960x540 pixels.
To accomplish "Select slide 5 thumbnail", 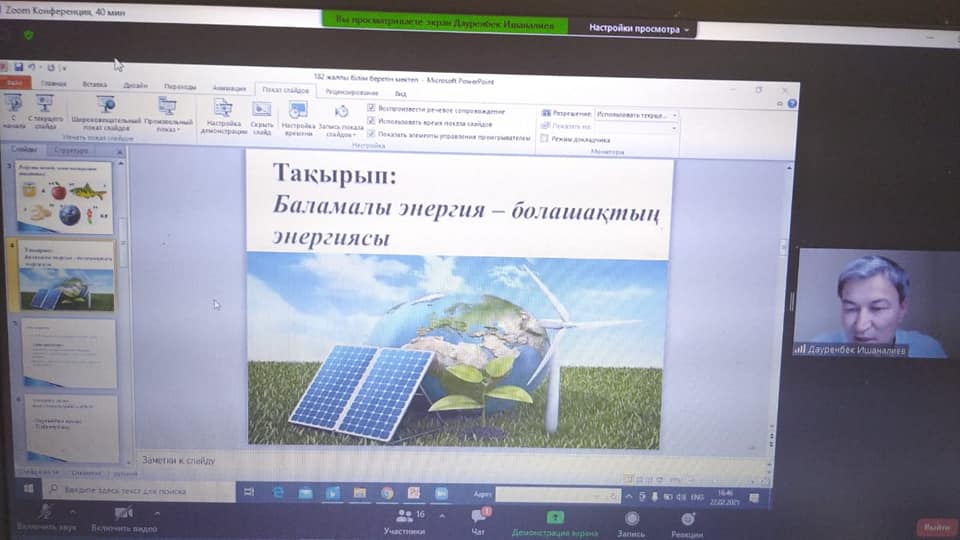I will tap(69, 353).
